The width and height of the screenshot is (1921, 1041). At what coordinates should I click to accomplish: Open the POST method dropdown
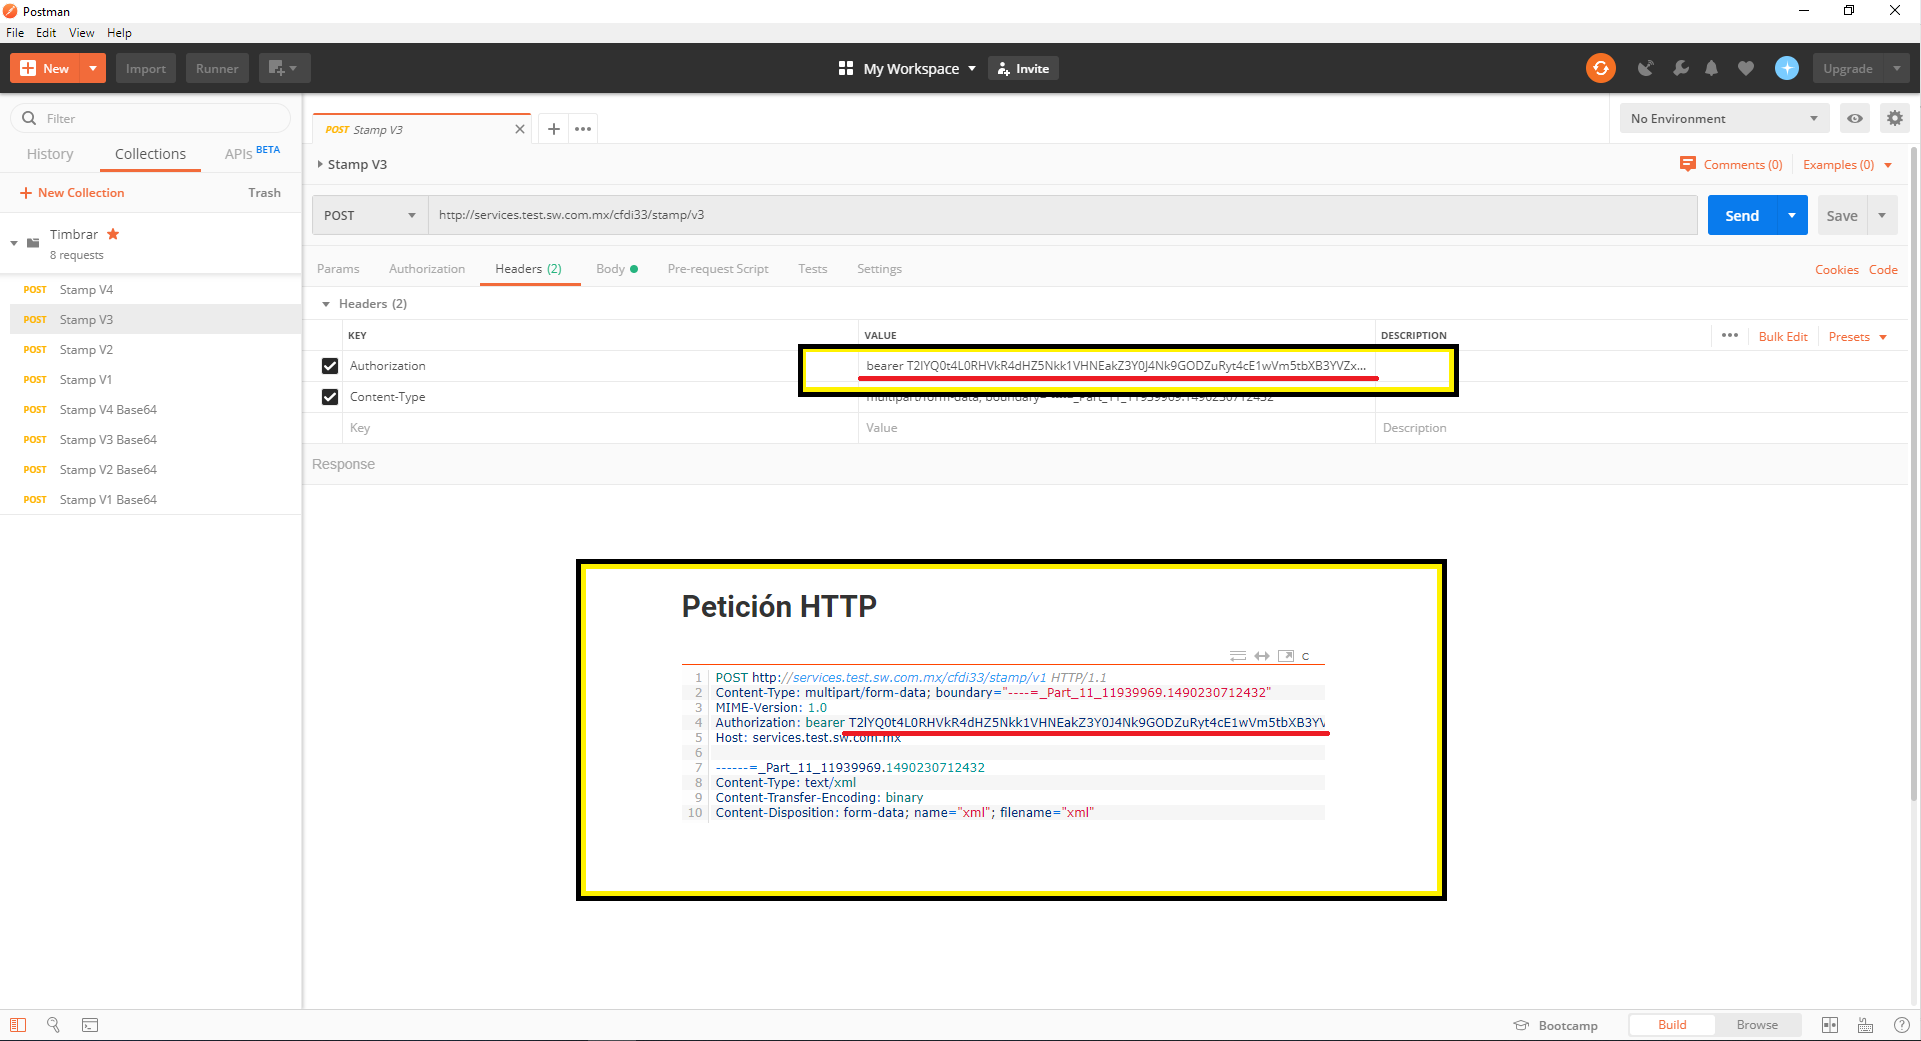click(x=368, y=214)
